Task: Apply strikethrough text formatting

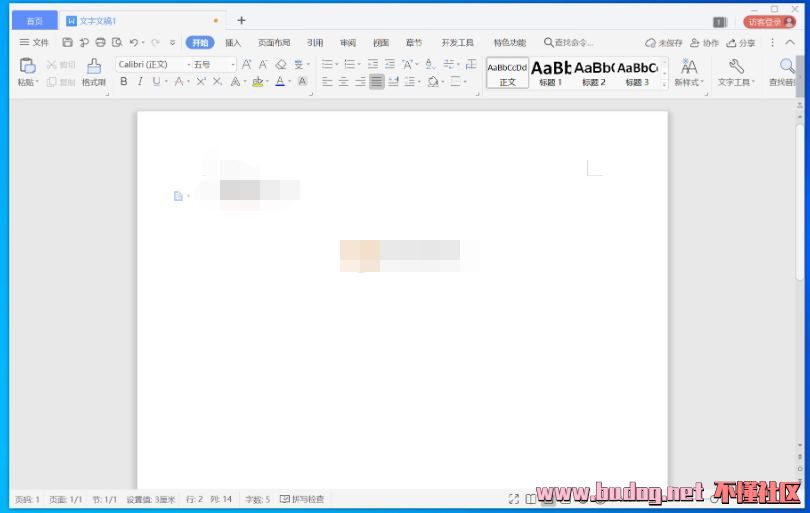Action: [x=179, y=82]
